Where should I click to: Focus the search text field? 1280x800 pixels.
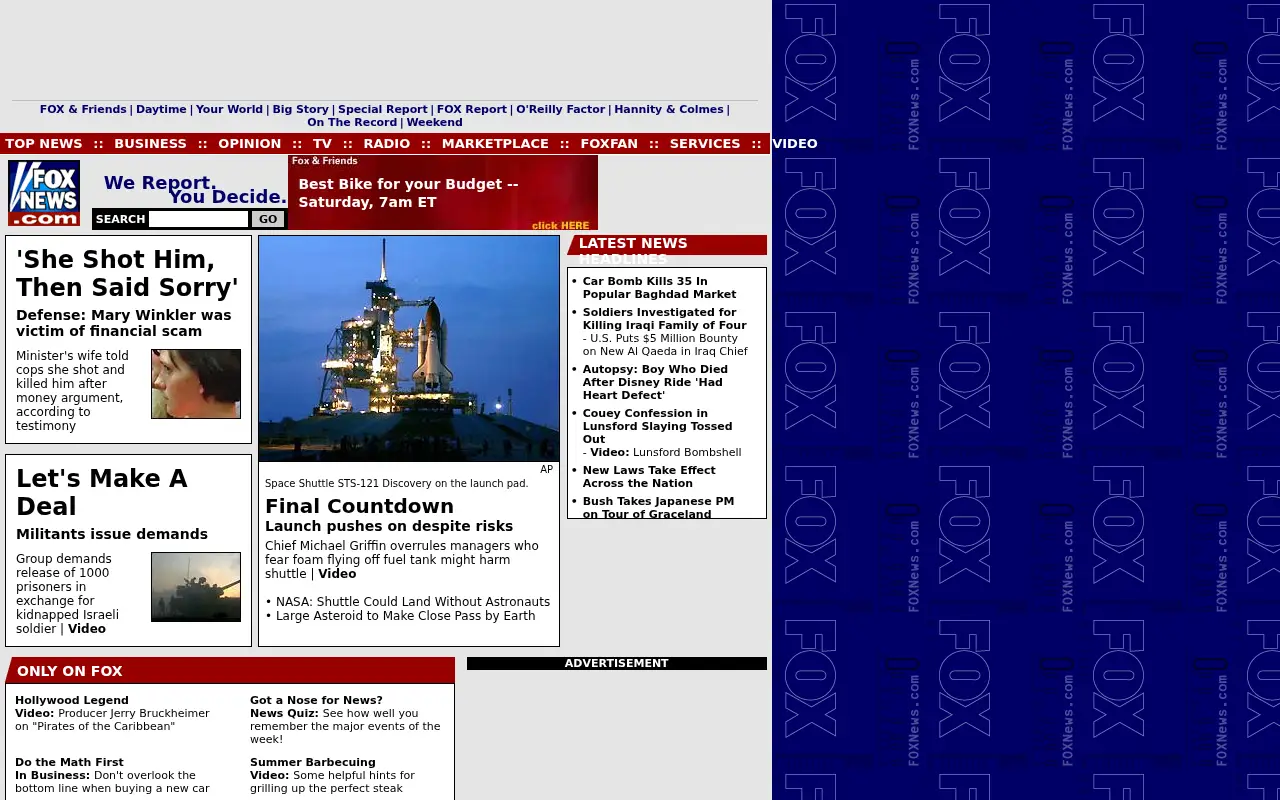click(x=198, y=219)
